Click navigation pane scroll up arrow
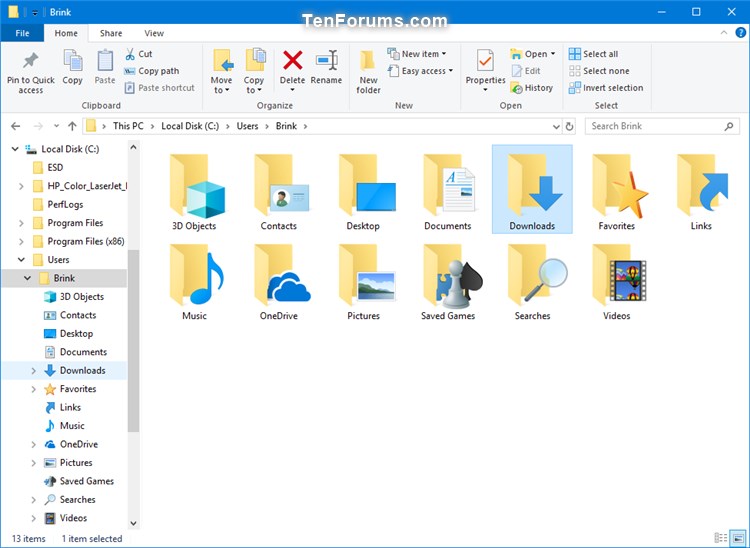This screenshot has height=548, width=750. [x=133, y=147]
